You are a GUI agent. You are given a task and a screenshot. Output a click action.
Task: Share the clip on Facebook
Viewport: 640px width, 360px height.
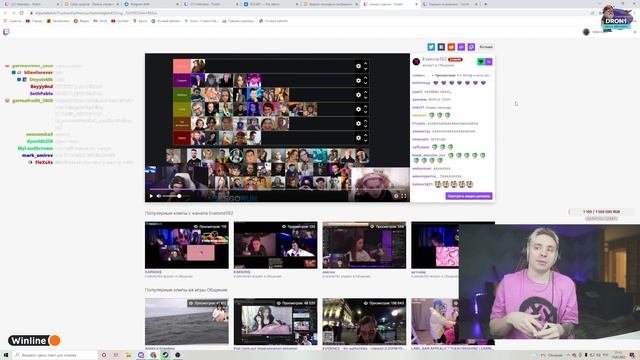tap(441, 47)
